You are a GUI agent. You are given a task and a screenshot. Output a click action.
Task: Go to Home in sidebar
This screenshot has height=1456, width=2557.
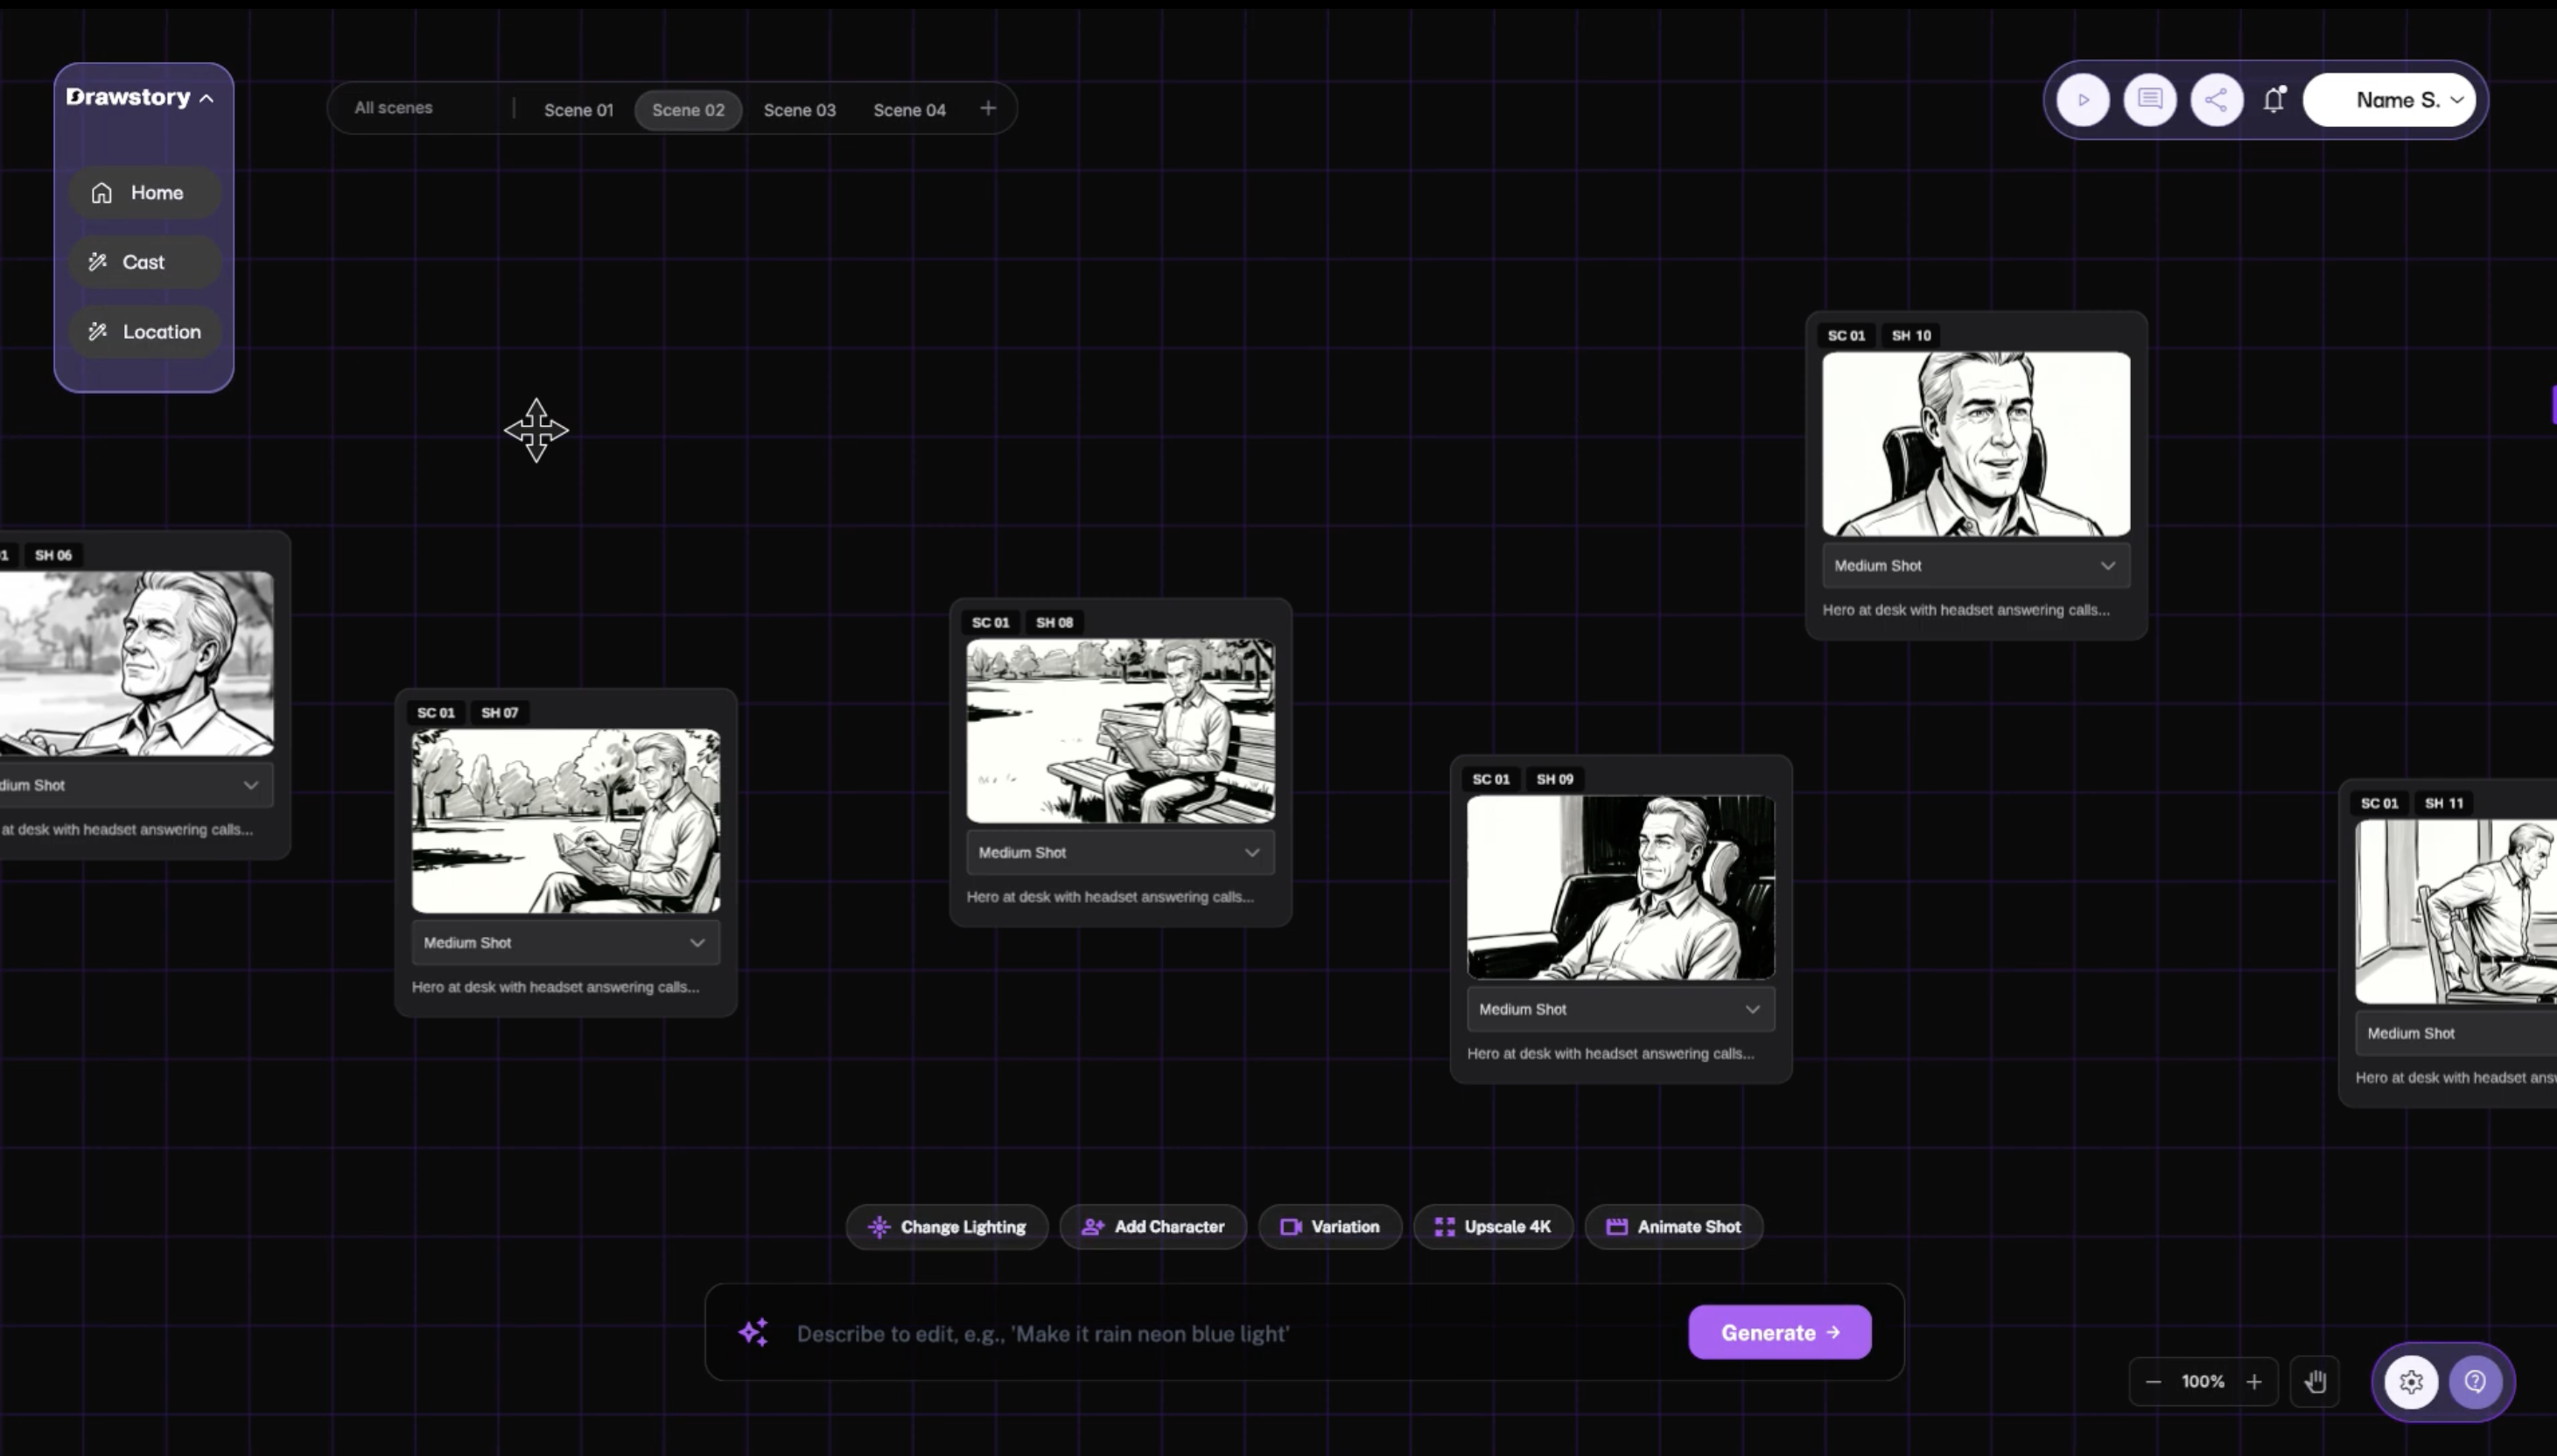[x=144, y=193]
